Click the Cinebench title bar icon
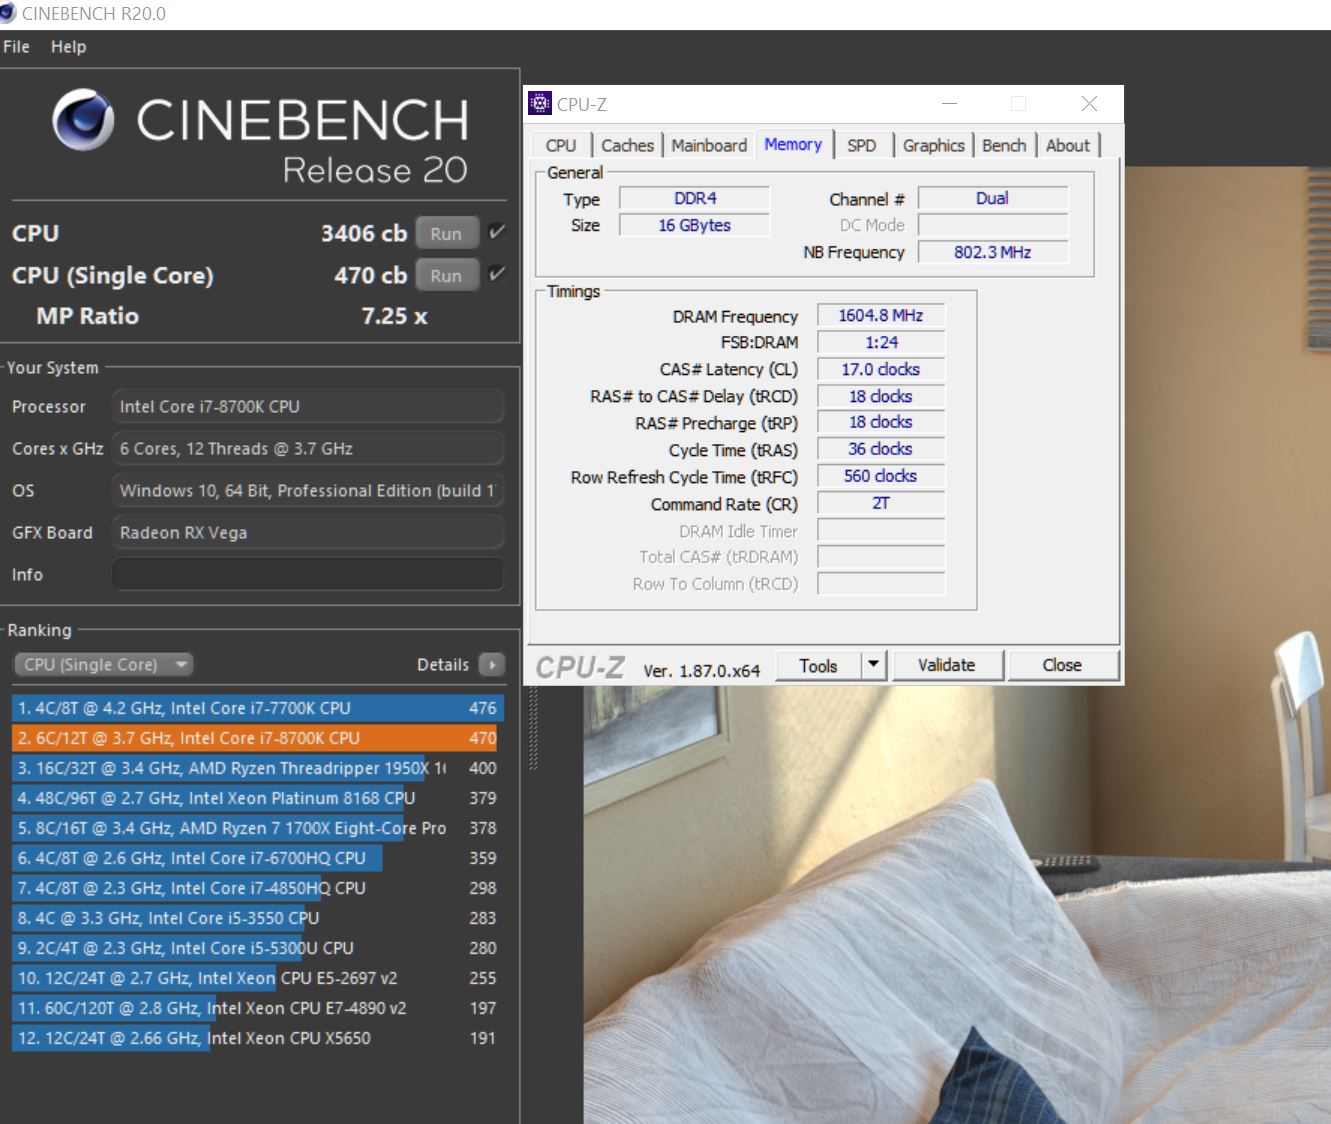This screenshot has height=1124, width=1331. (x=8, y=13)
